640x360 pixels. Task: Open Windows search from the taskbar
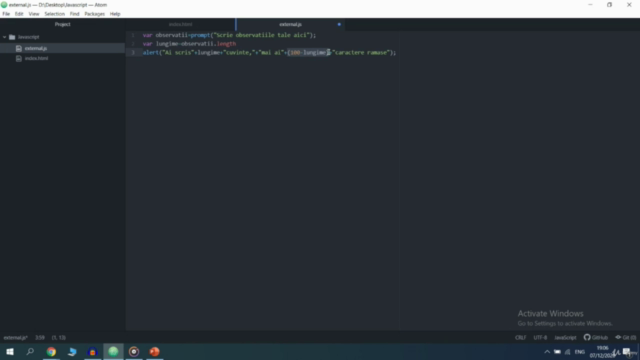tap(30, 351)
